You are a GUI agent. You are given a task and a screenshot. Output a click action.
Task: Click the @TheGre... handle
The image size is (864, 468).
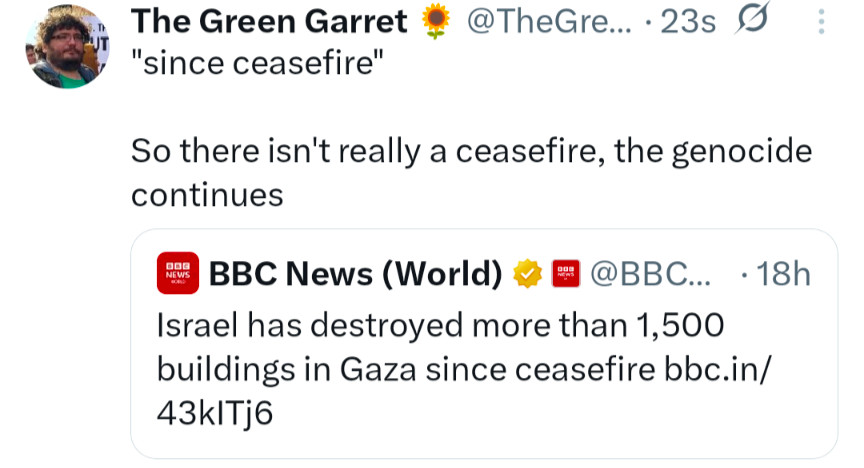coord(540,21)
